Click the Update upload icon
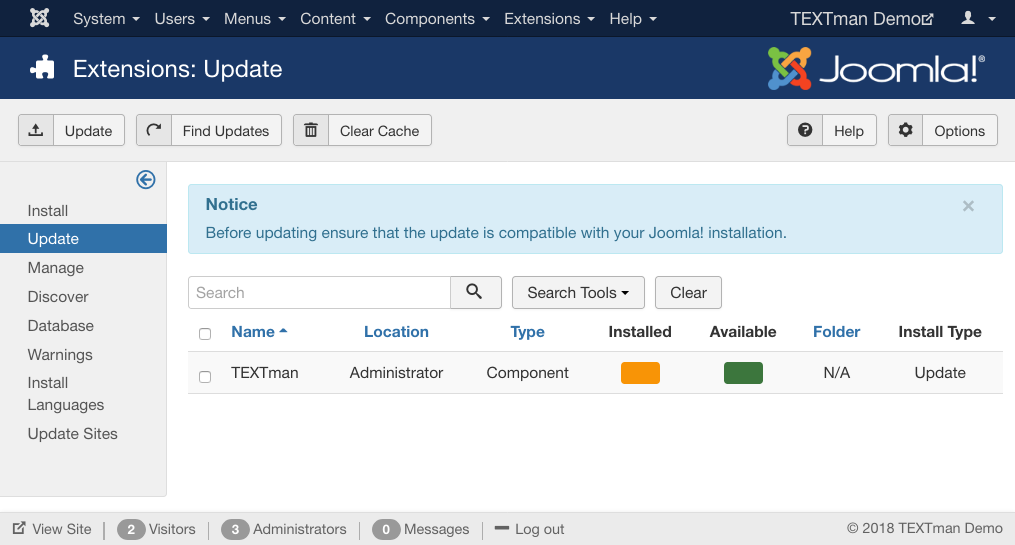1015x545 pixels. coord(36,130)
